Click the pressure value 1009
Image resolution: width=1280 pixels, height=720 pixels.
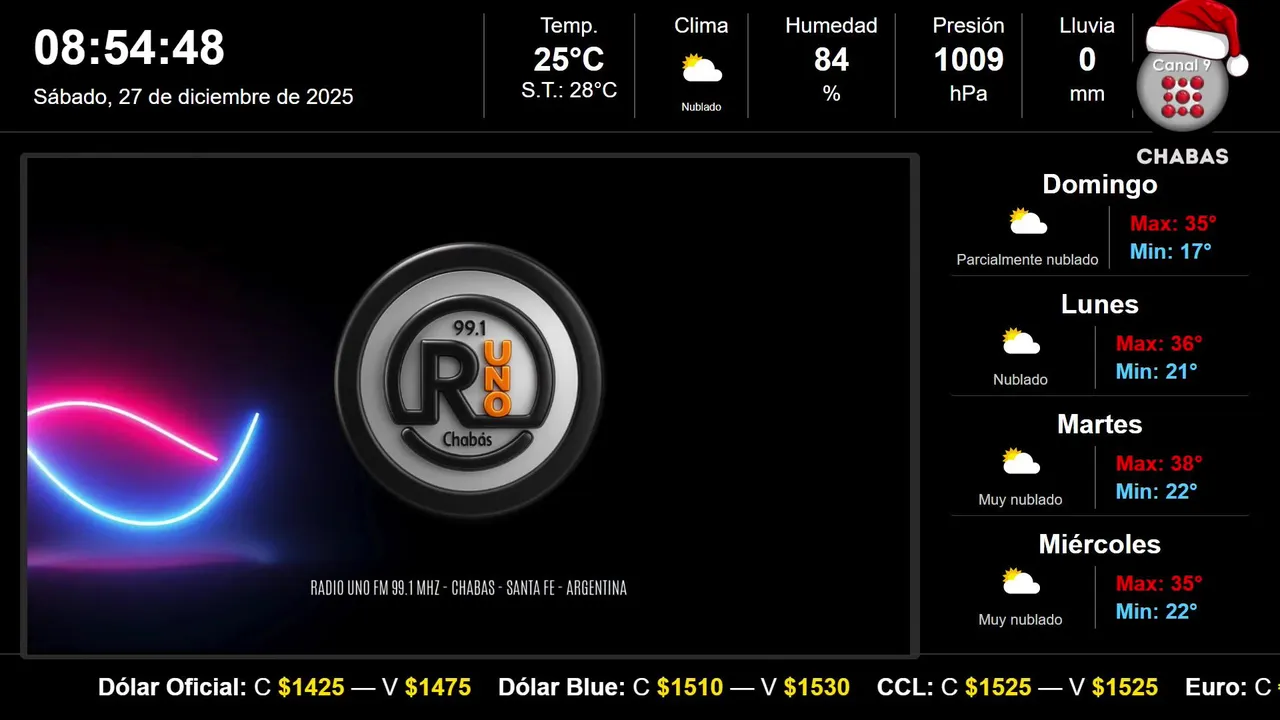[x=968, y=60]
